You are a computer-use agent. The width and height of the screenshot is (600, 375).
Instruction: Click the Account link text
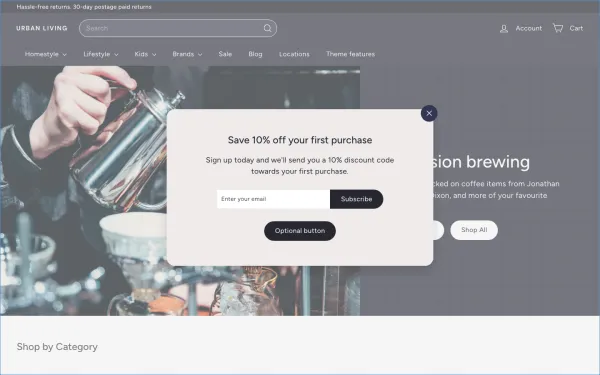click(x=529, y=28)
